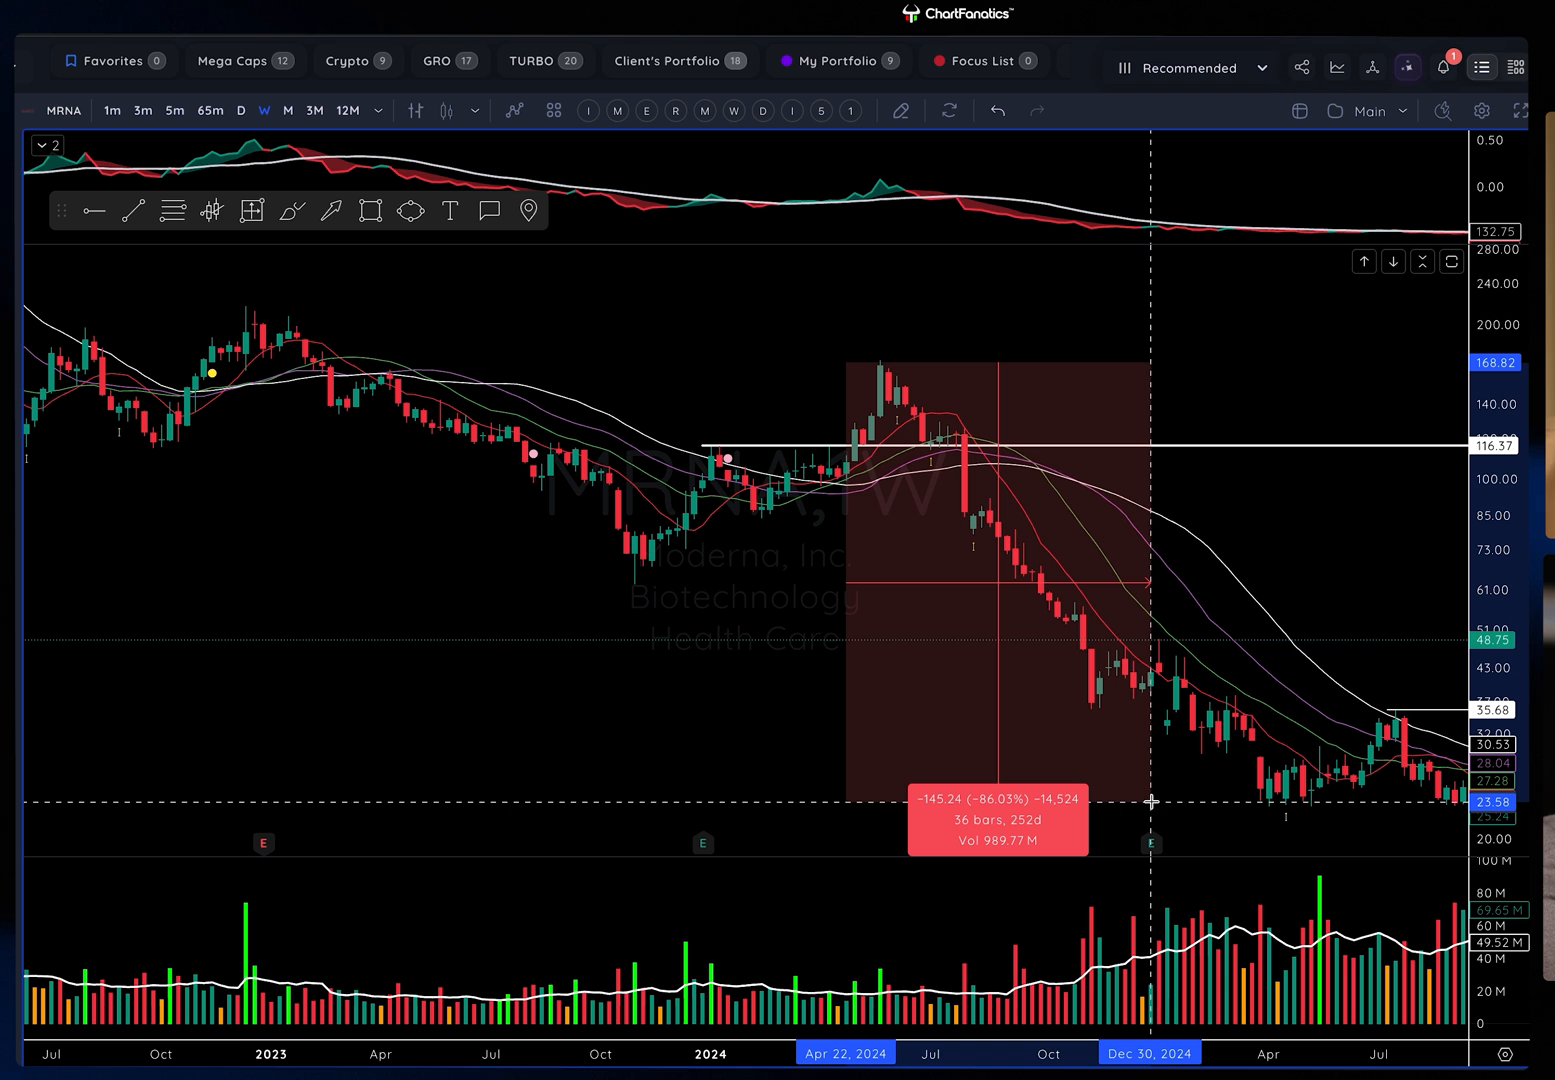
Task: Click the MRNA ticker symbol
Action: click(63, 111)
